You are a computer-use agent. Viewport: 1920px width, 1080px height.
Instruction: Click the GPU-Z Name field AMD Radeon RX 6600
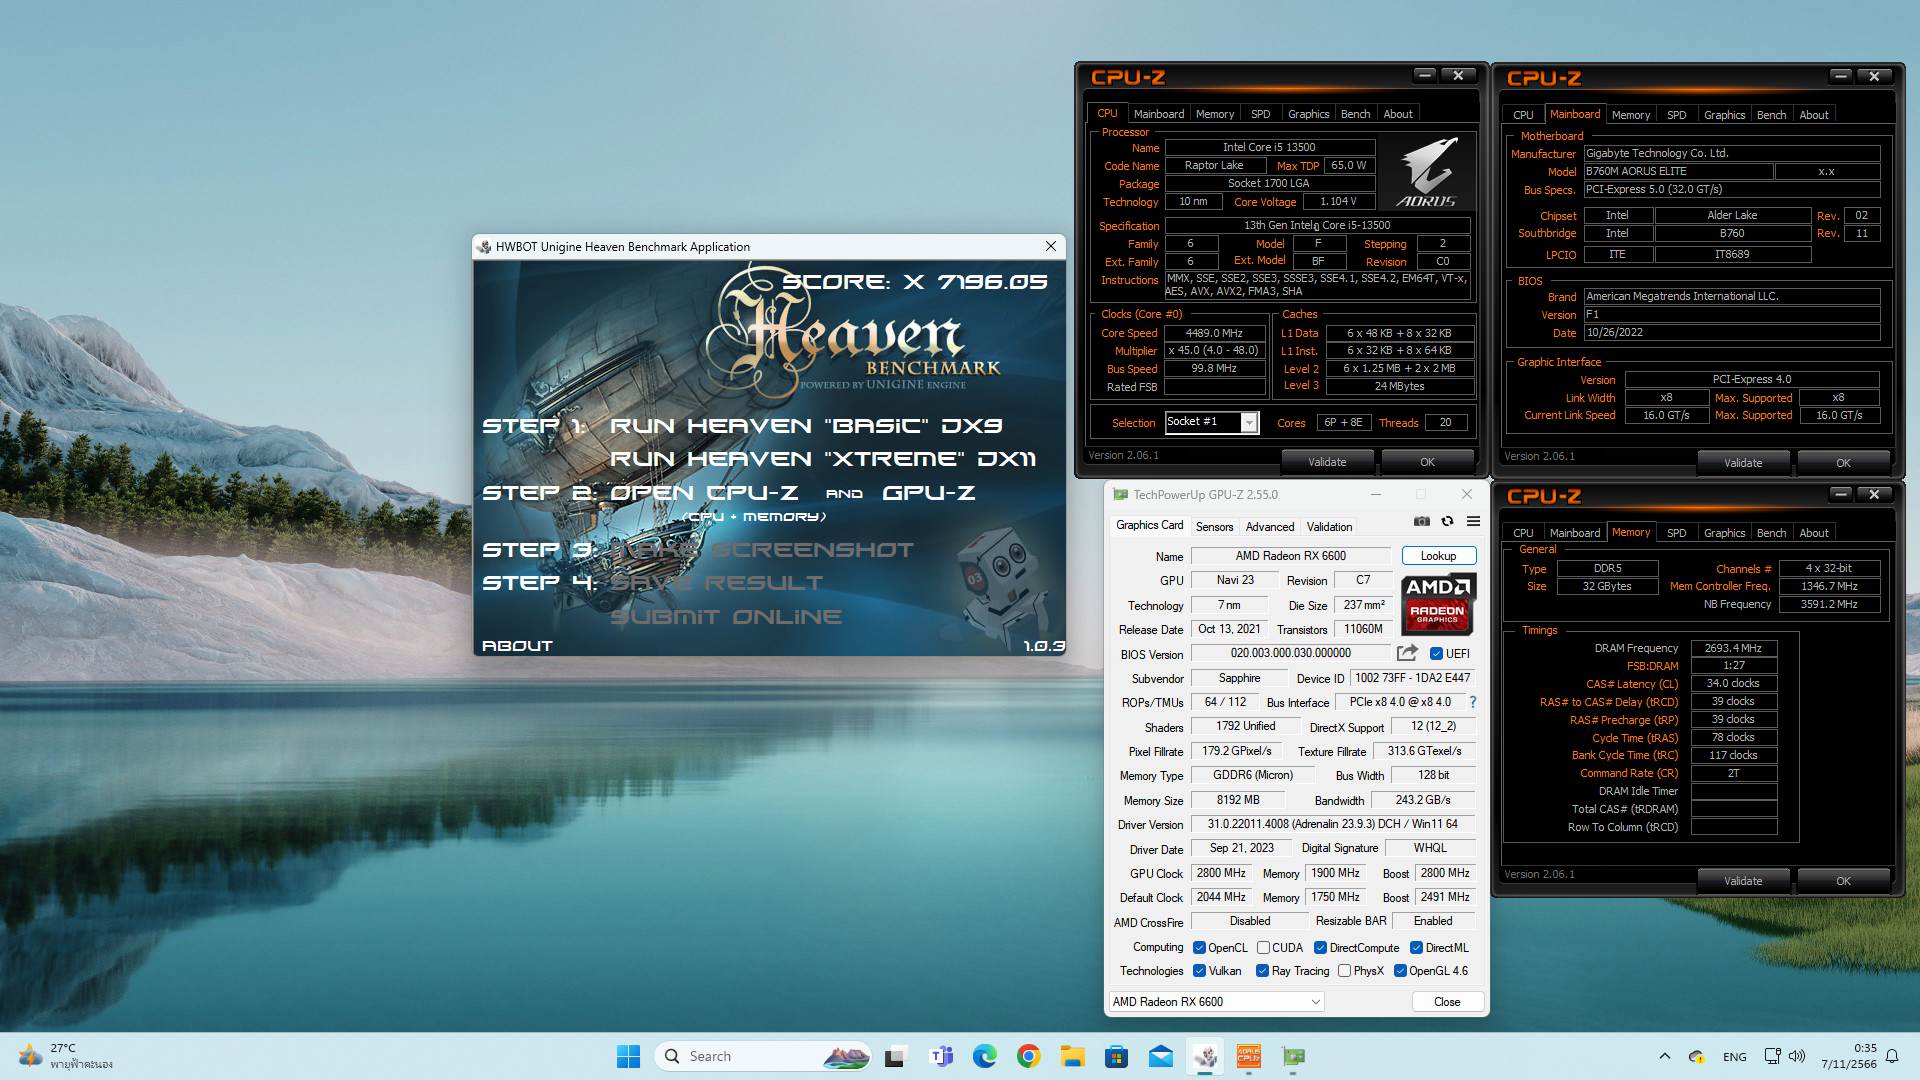[x=1290, y=556]
